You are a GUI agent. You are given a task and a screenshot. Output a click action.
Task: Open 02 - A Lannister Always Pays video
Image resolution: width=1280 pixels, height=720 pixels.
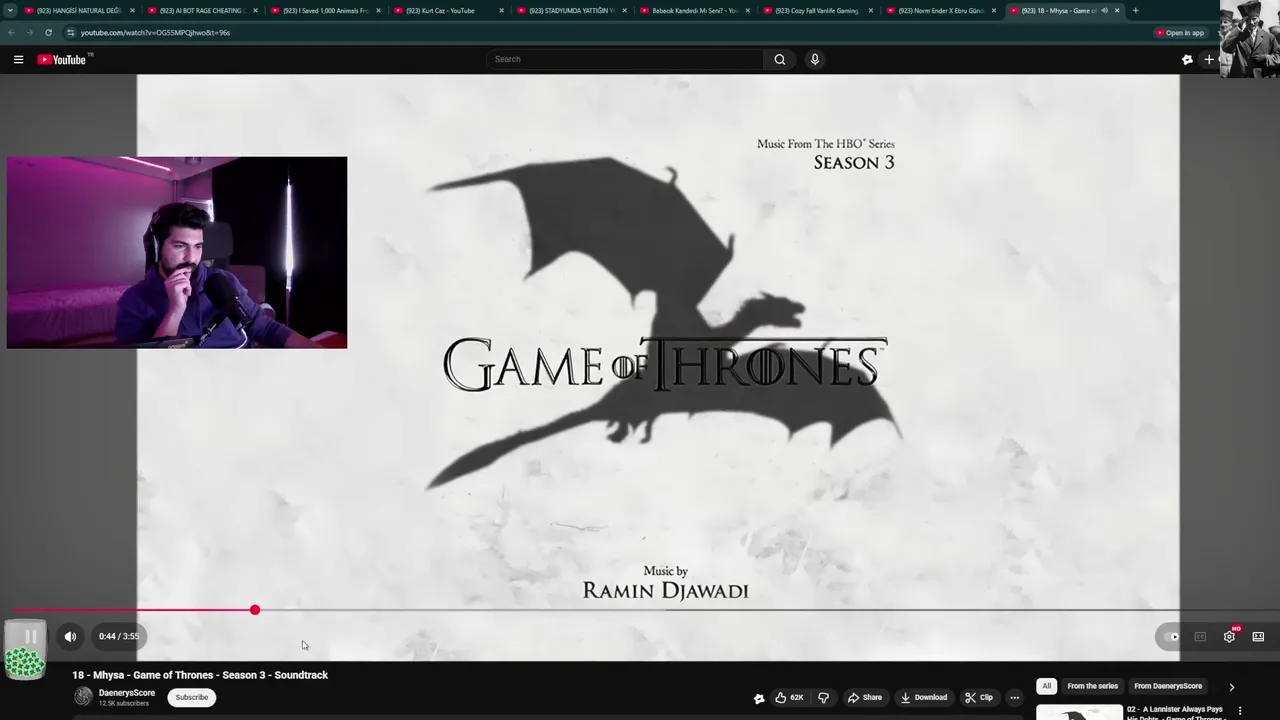point(1175,713)
